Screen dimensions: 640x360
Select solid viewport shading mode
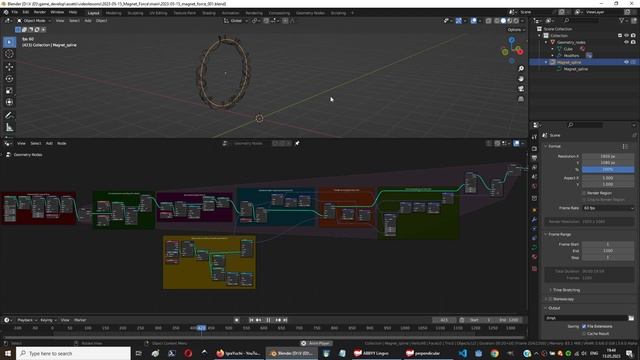[x=503, y=21]
